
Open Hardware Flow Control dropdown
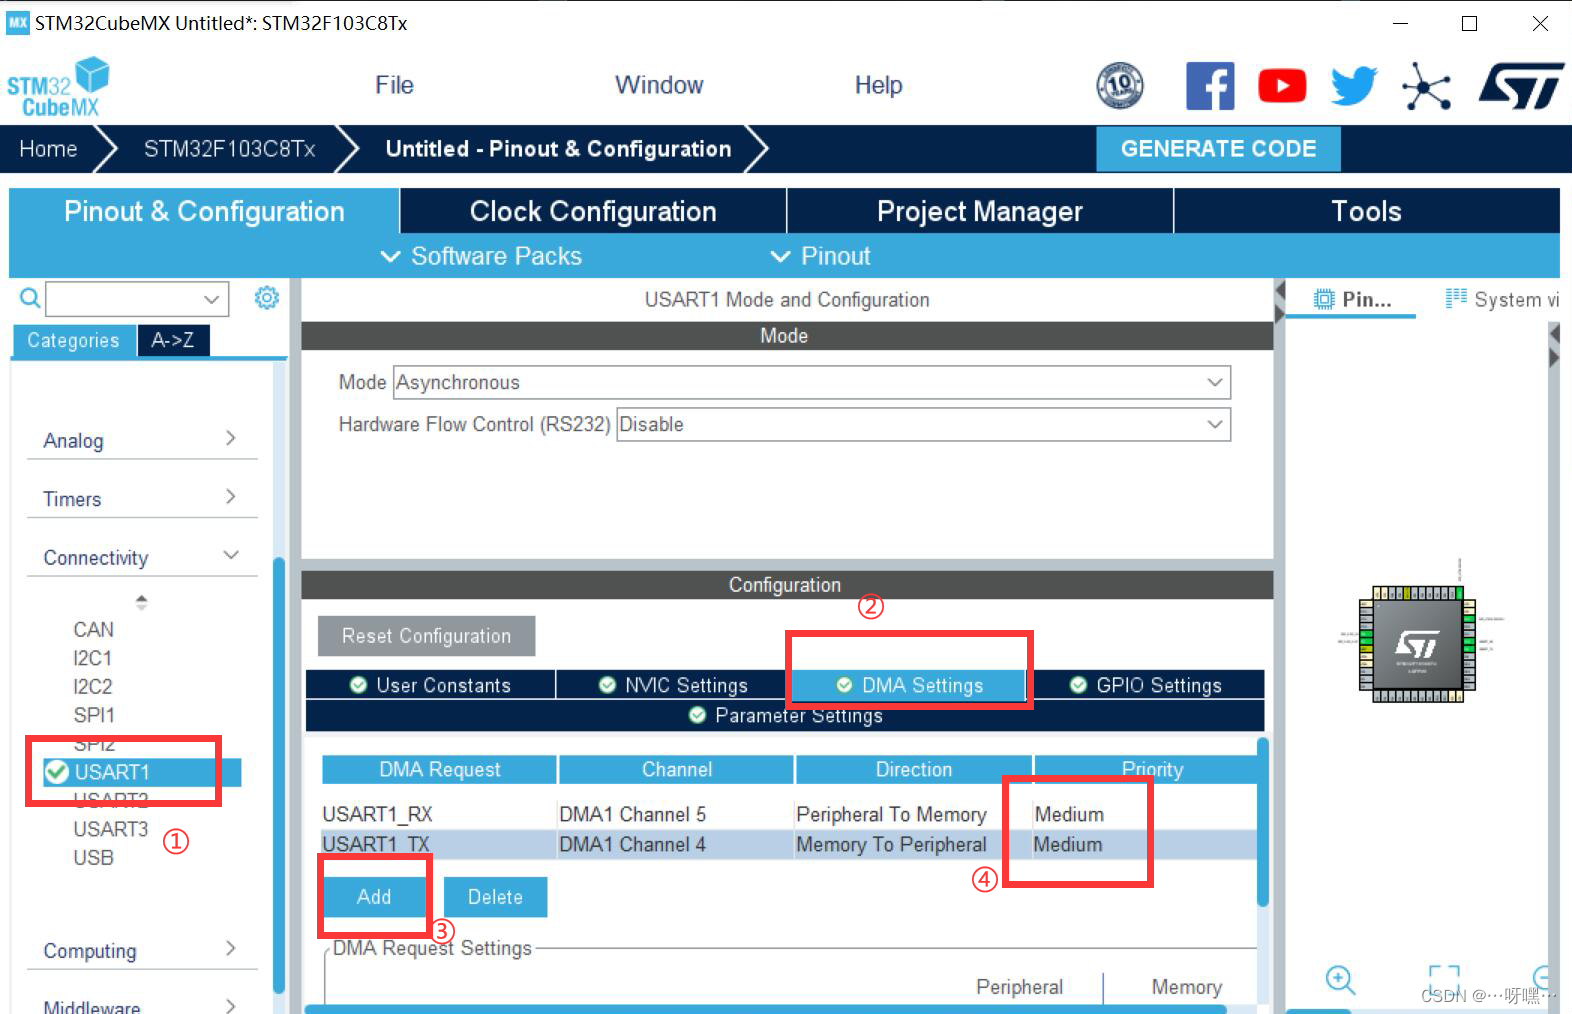point(923,424)
